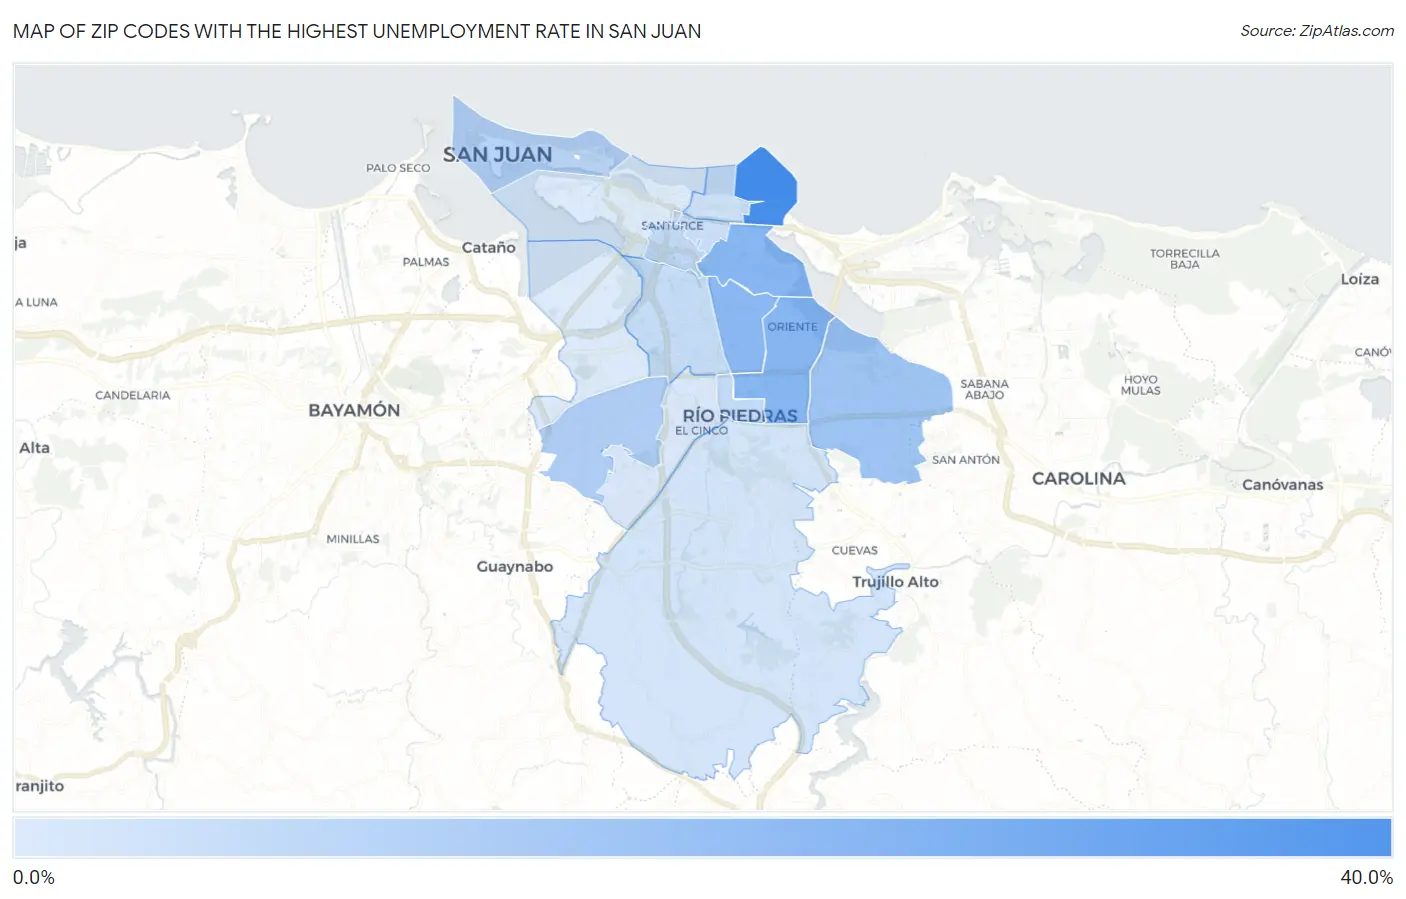Click the Guaynabo label

click(x=514, y=566)
